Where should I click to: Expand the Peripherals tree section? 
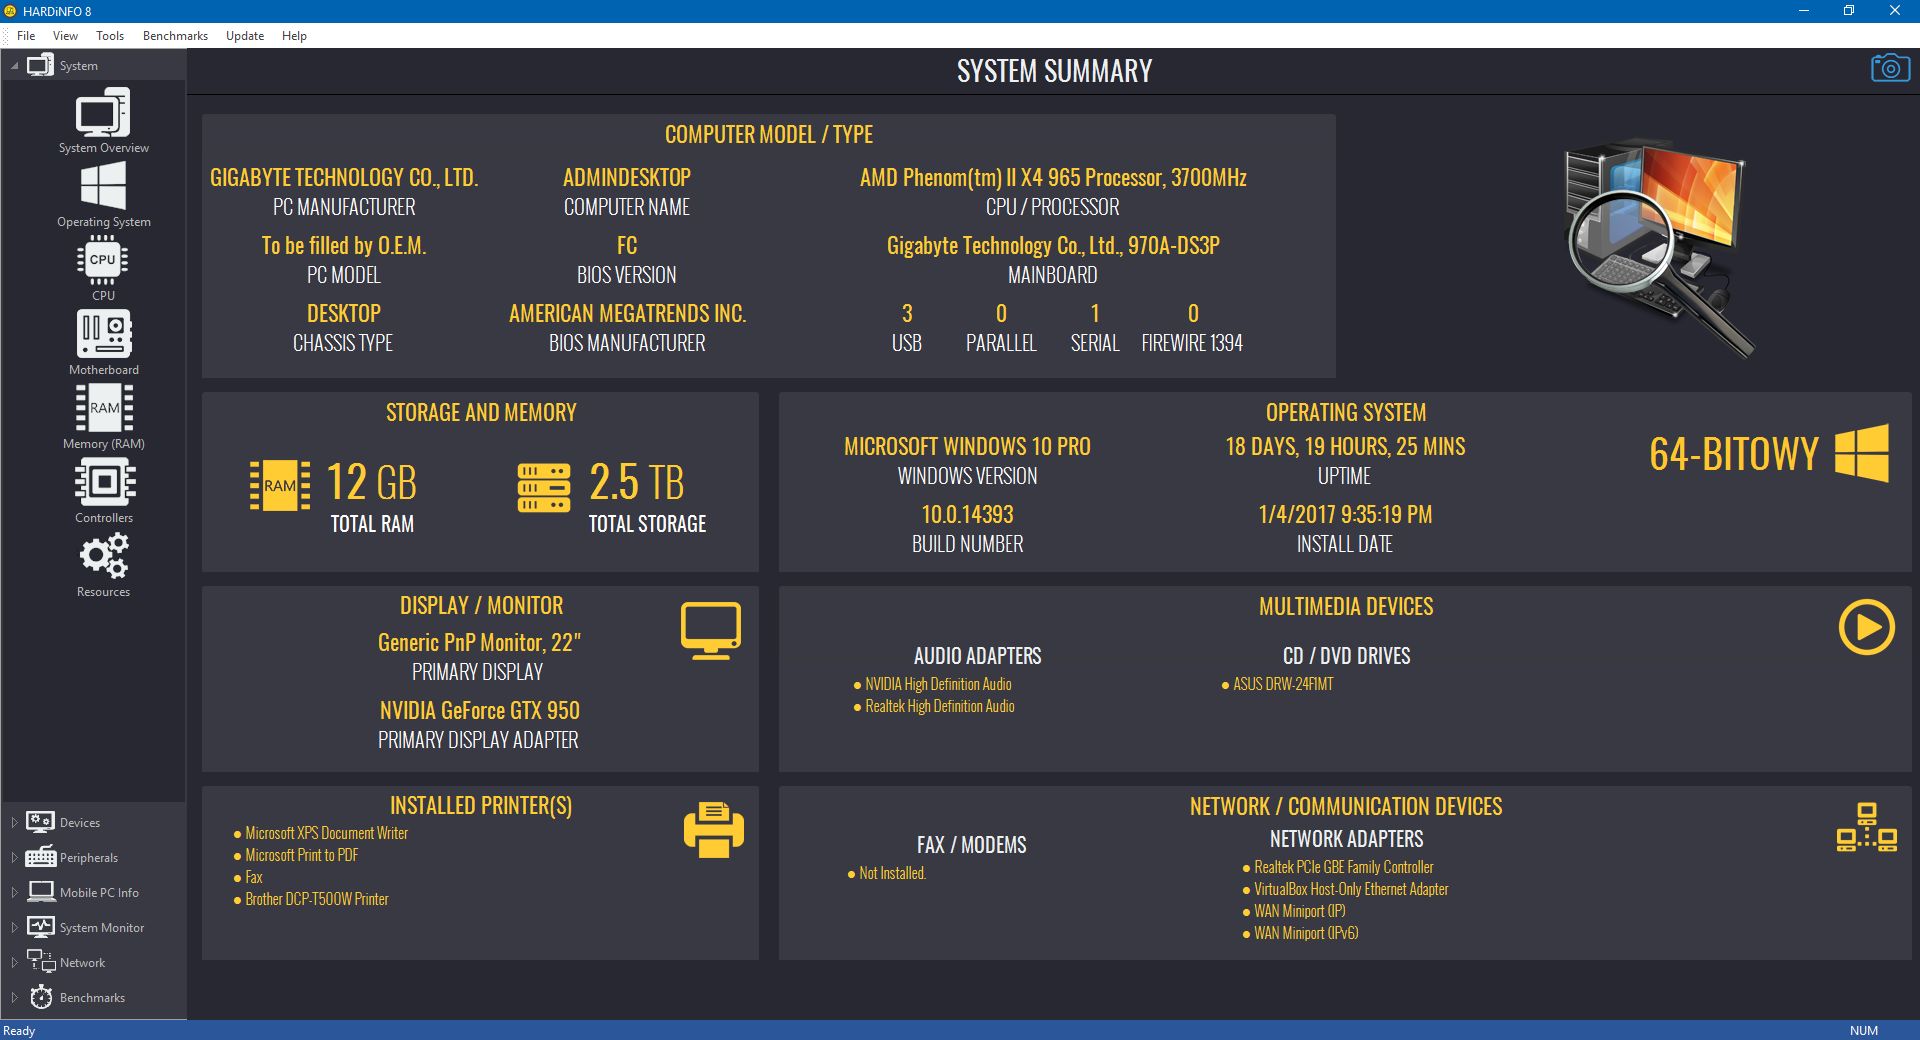click(x=14, y=857)
